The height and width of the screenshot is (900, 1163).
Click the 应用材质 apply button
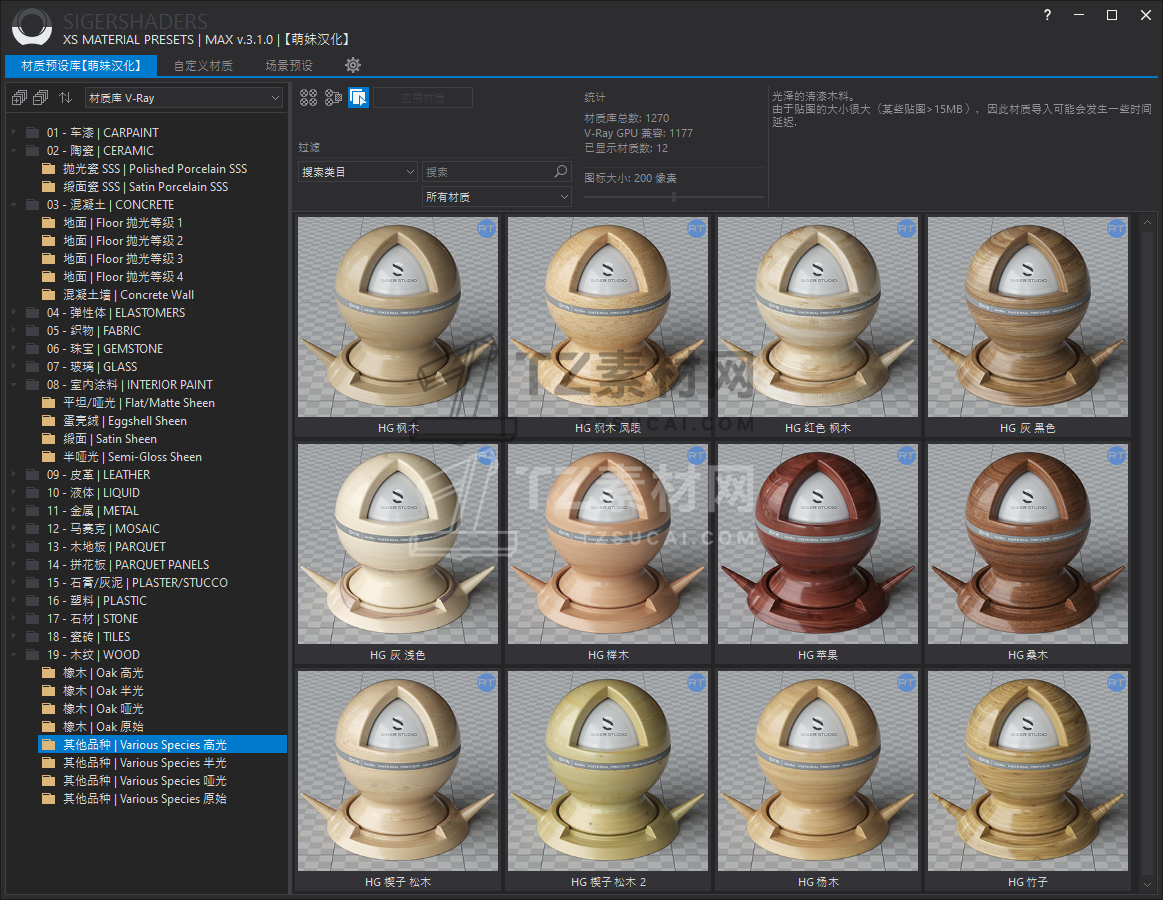click(423, 97)
